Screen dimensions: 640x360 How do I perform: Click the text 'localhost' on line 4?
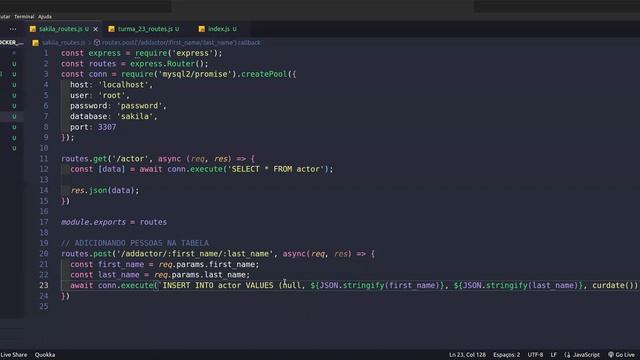coord(123,85)
